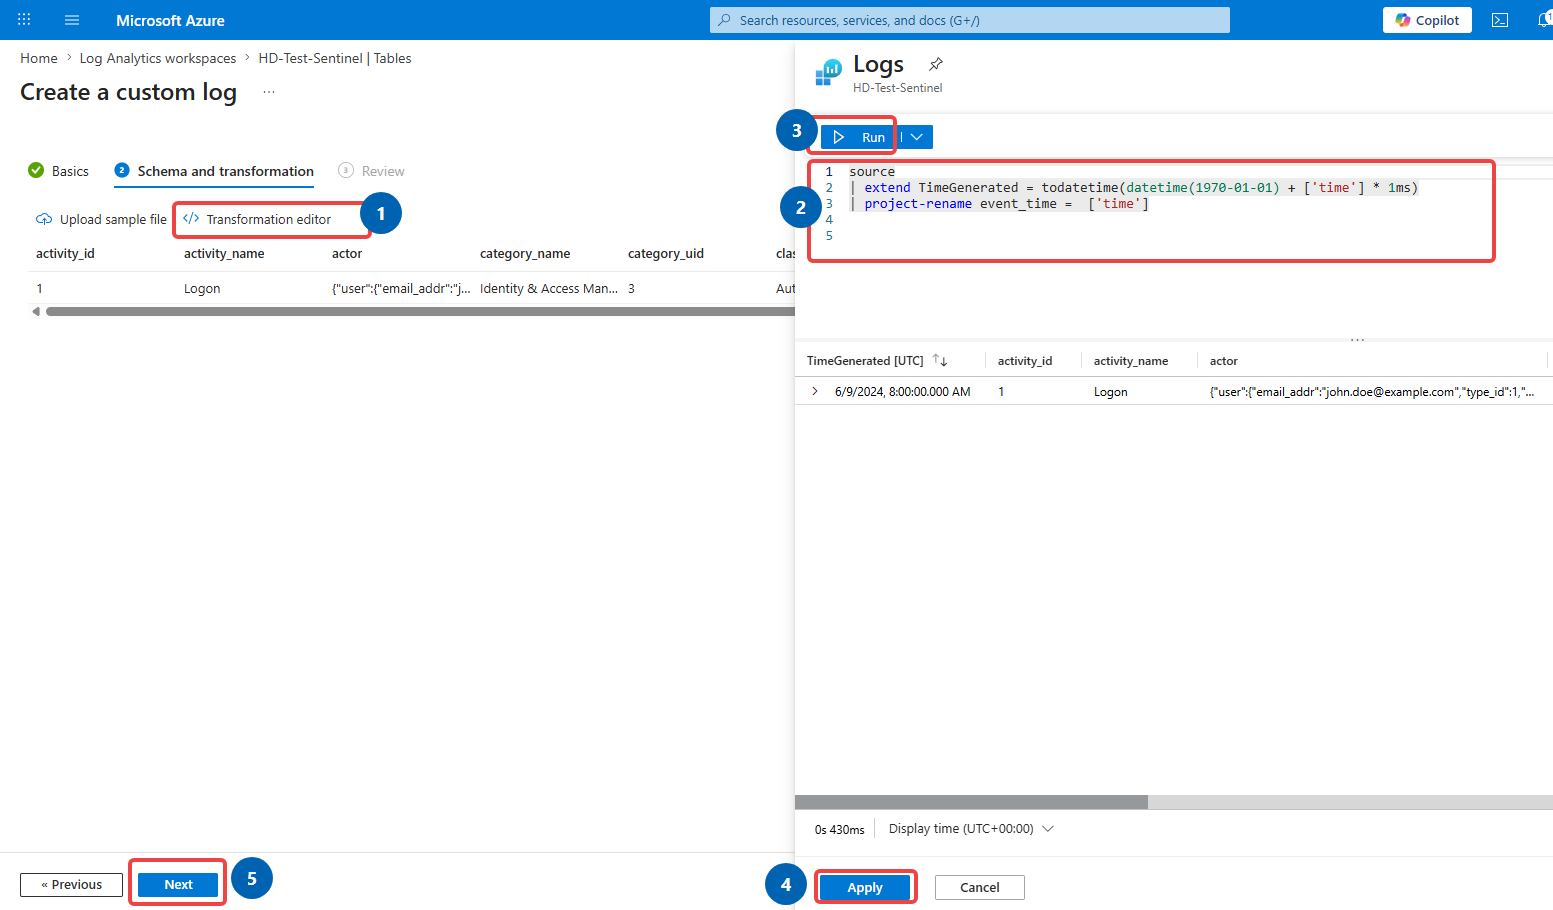Go back with the Previous button
This screenshot has width=1553, height=910.
pyautogui.click(x=71, y=884)
